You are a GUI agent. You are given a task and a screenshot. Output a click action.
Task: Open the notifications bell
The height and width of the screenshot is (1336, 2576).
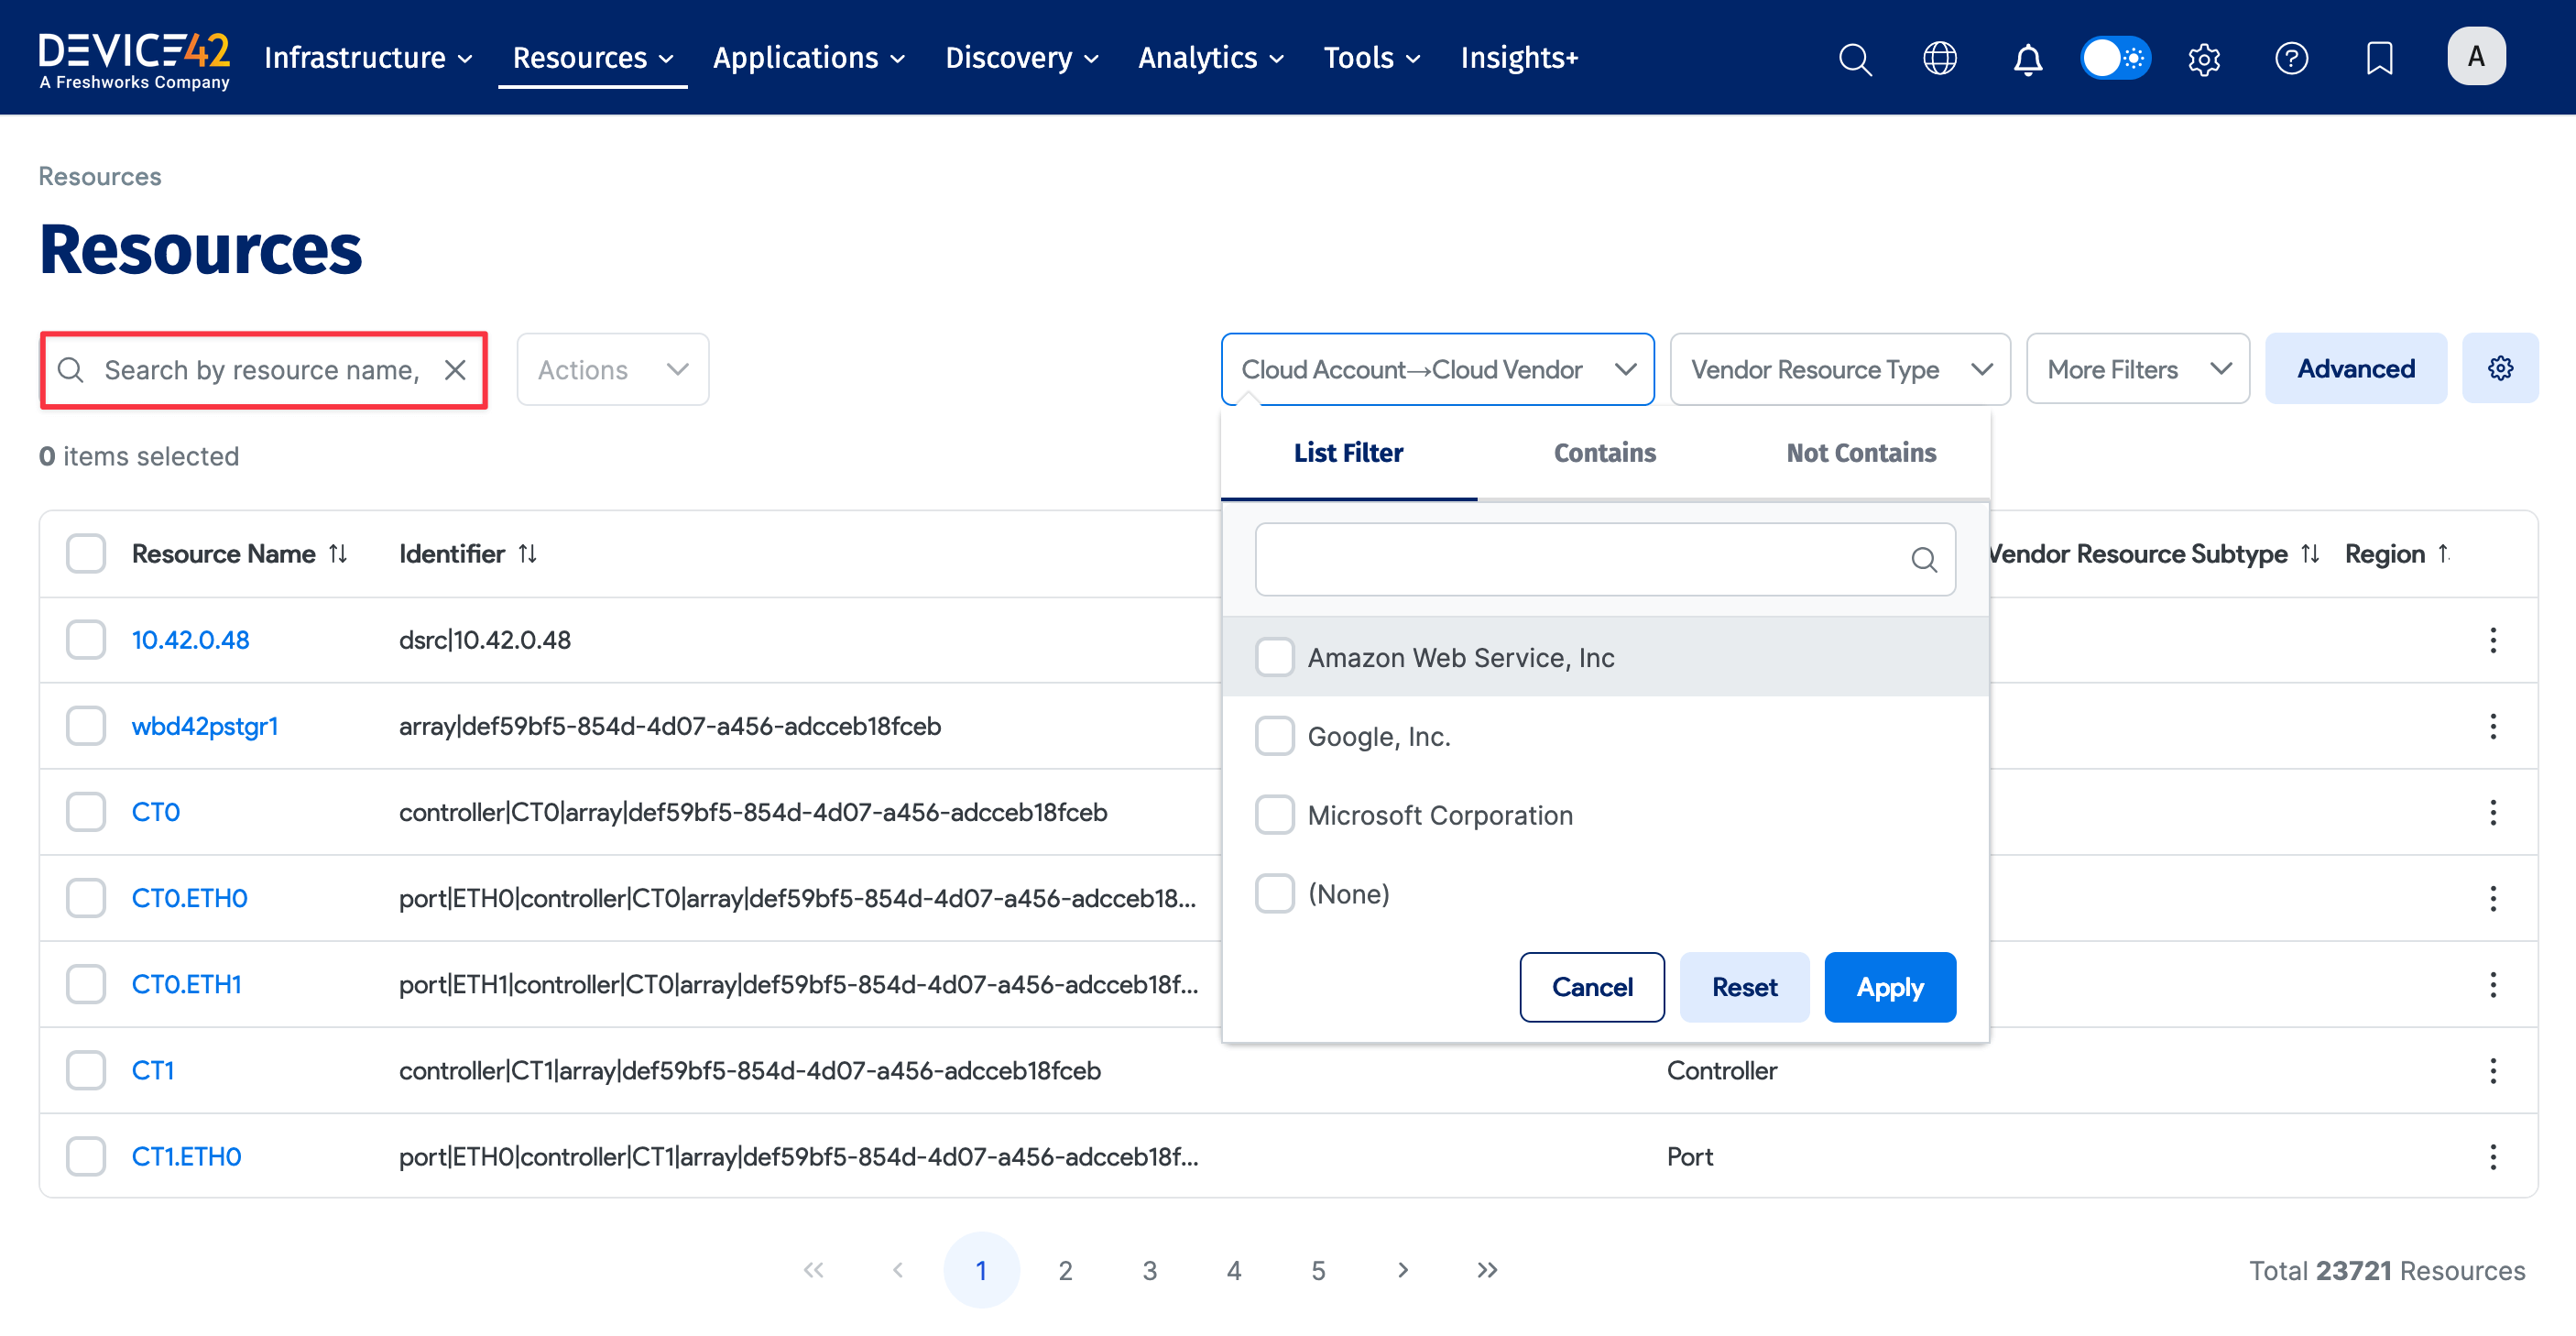click(2028, 58)
